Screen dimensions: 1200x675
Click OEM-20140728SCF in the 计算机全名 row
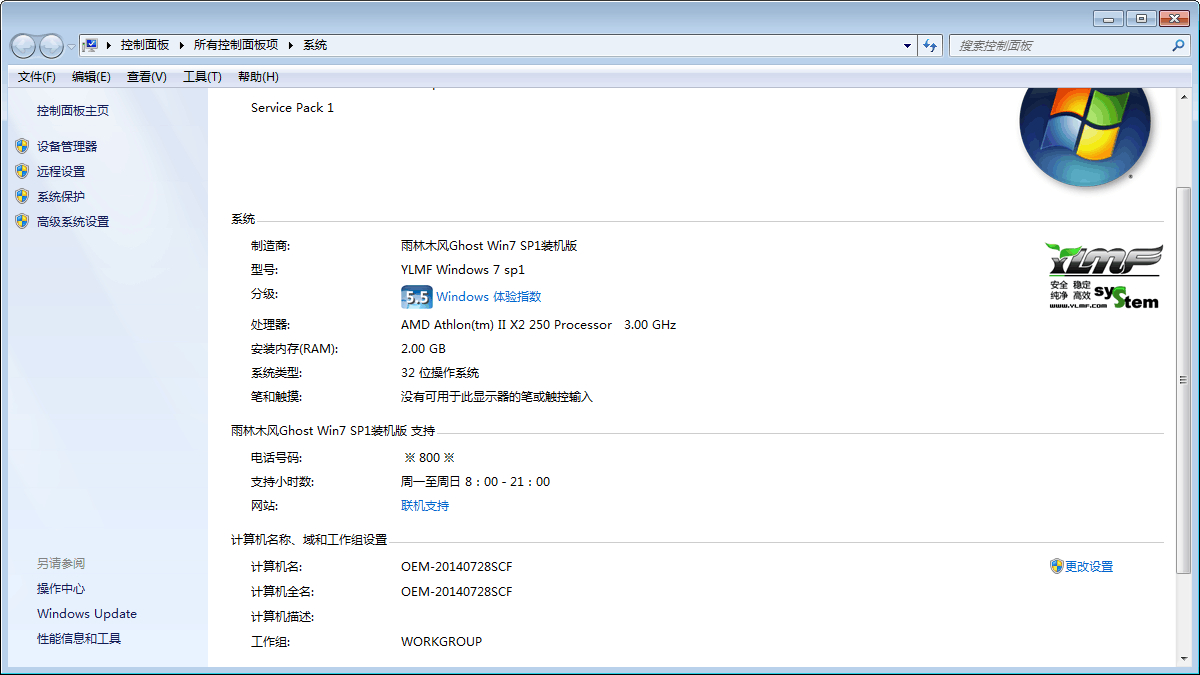457,592
